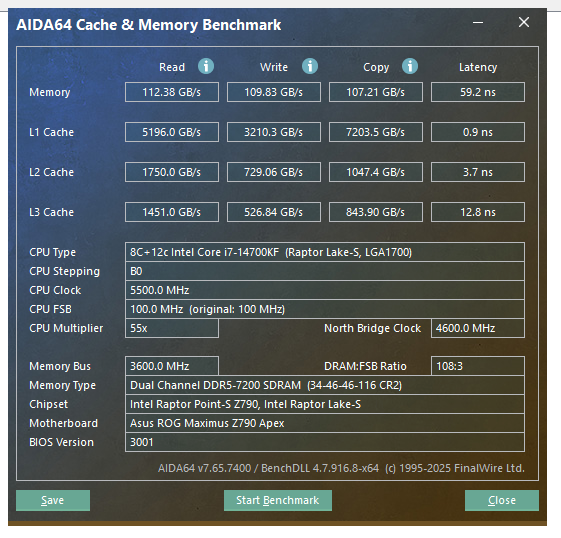The height and width of the screenshot is (538, 561).
Task: Click the L3 Cache read value 1451.0 GB/s
Action: (x=172, y=212)
